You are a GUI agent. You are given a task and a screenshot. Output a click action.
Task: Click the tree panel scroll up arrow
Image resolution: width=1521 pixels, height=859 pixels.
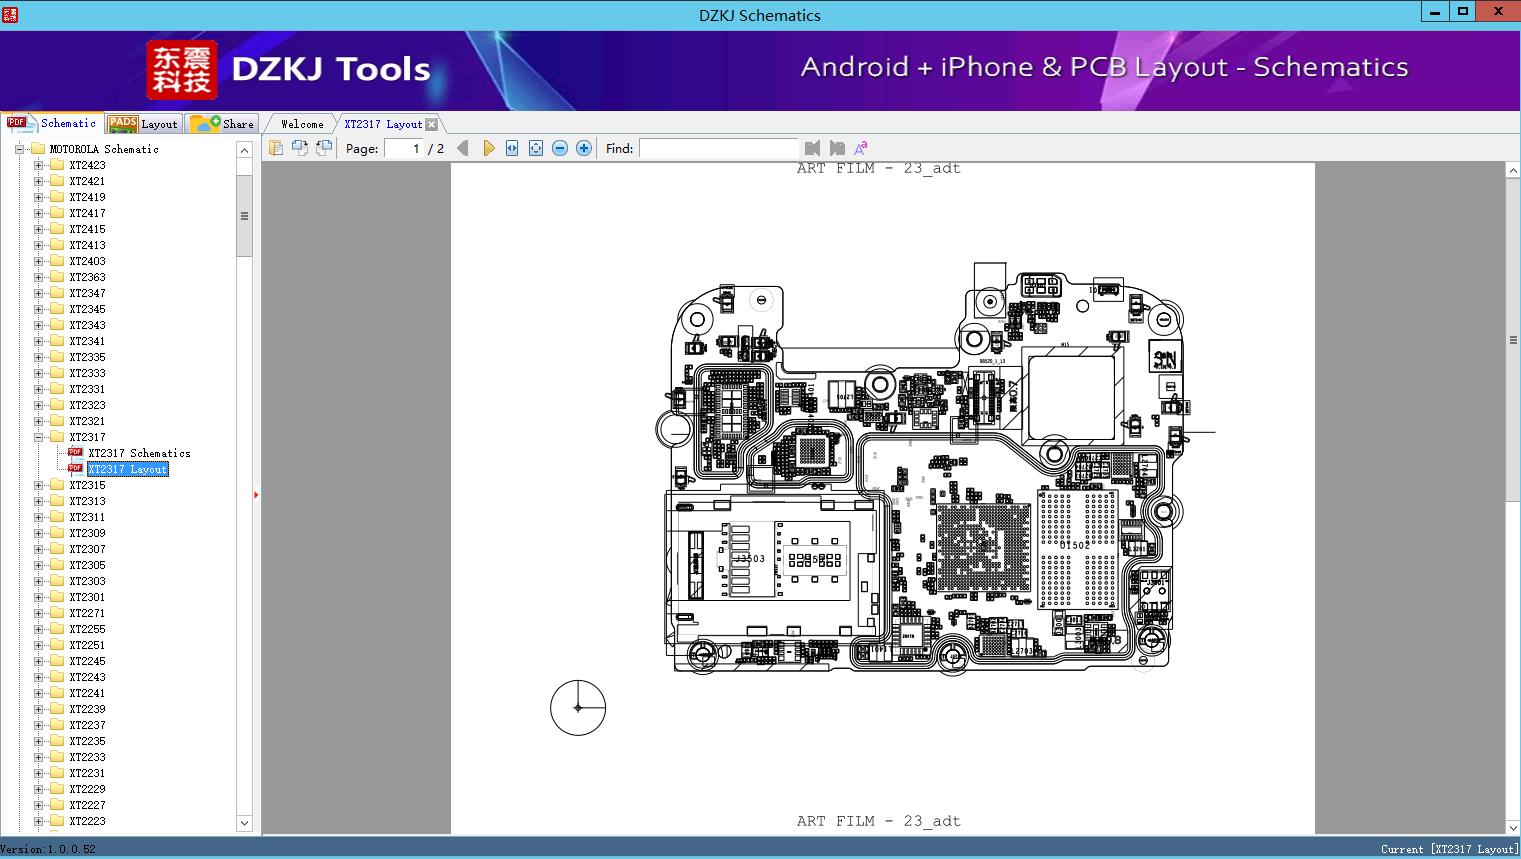click(244, 150)
